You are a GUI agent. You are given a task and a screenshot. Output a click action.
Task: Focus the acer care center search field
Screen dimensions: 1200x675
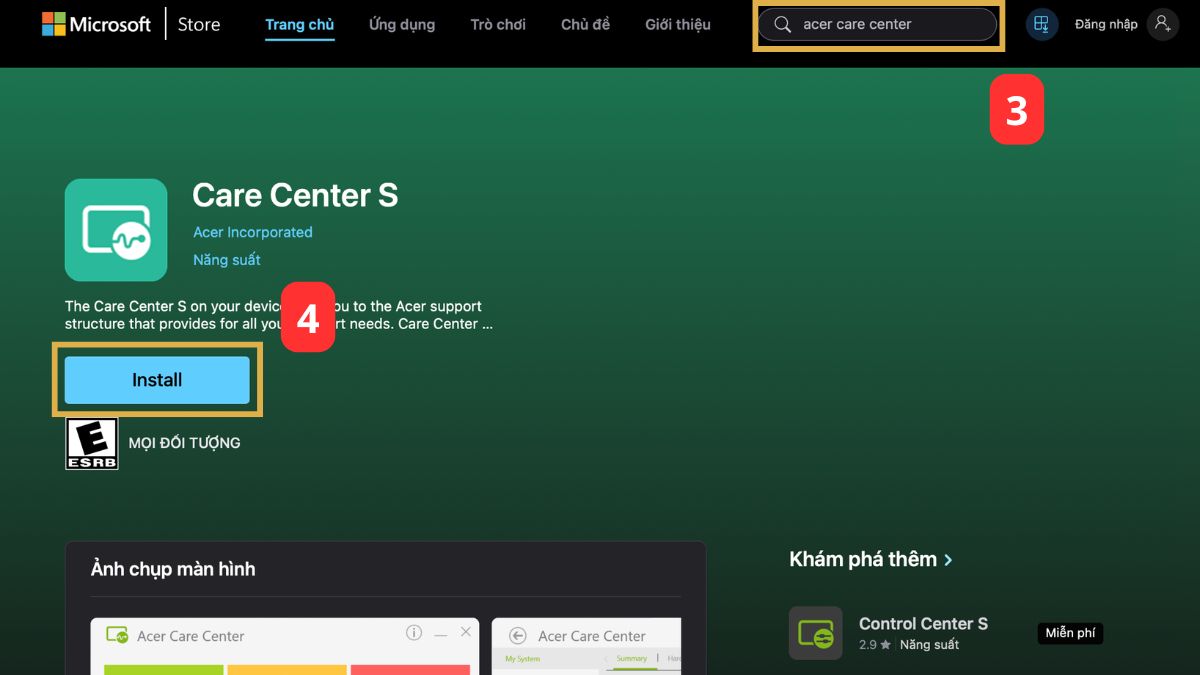point(878,24)
